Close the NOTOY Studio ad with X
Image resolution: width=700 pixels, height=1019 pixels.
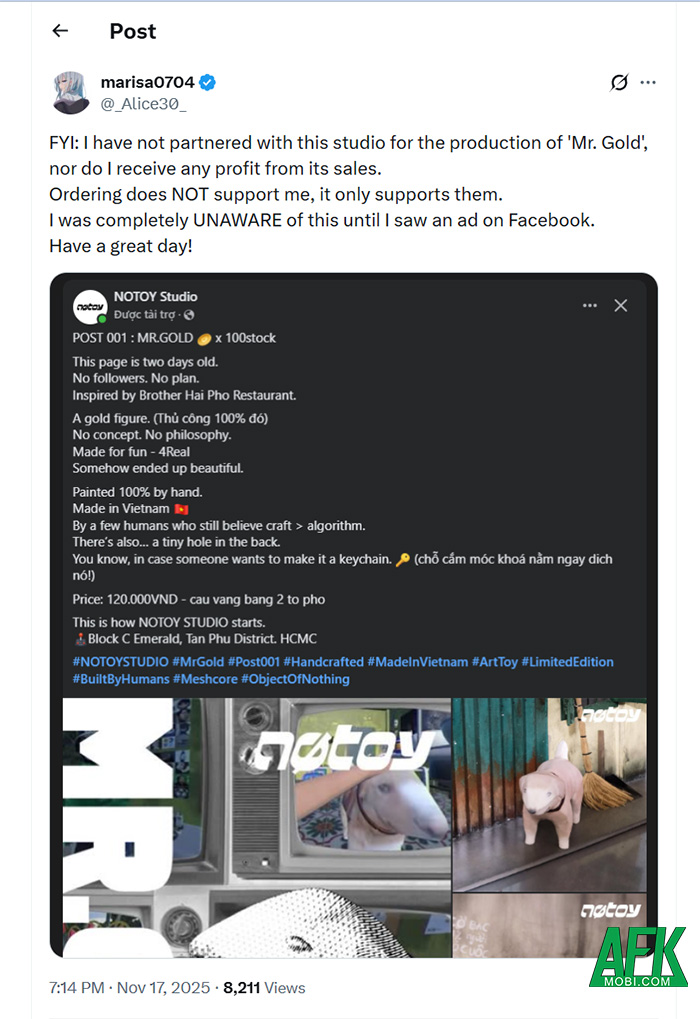(x=621, y=305)
